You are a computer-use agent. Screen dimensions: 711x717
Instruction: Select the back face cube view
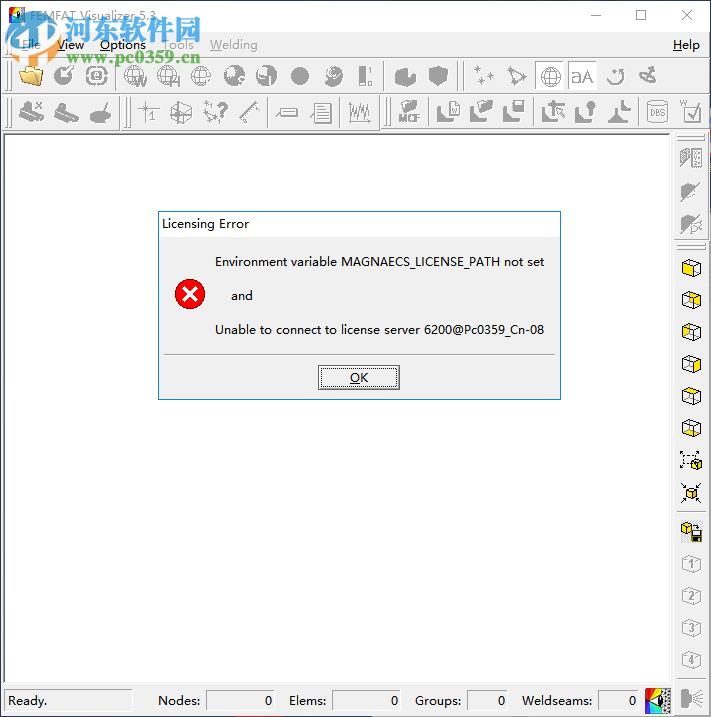pyautogui.click(x=691, y=300)
